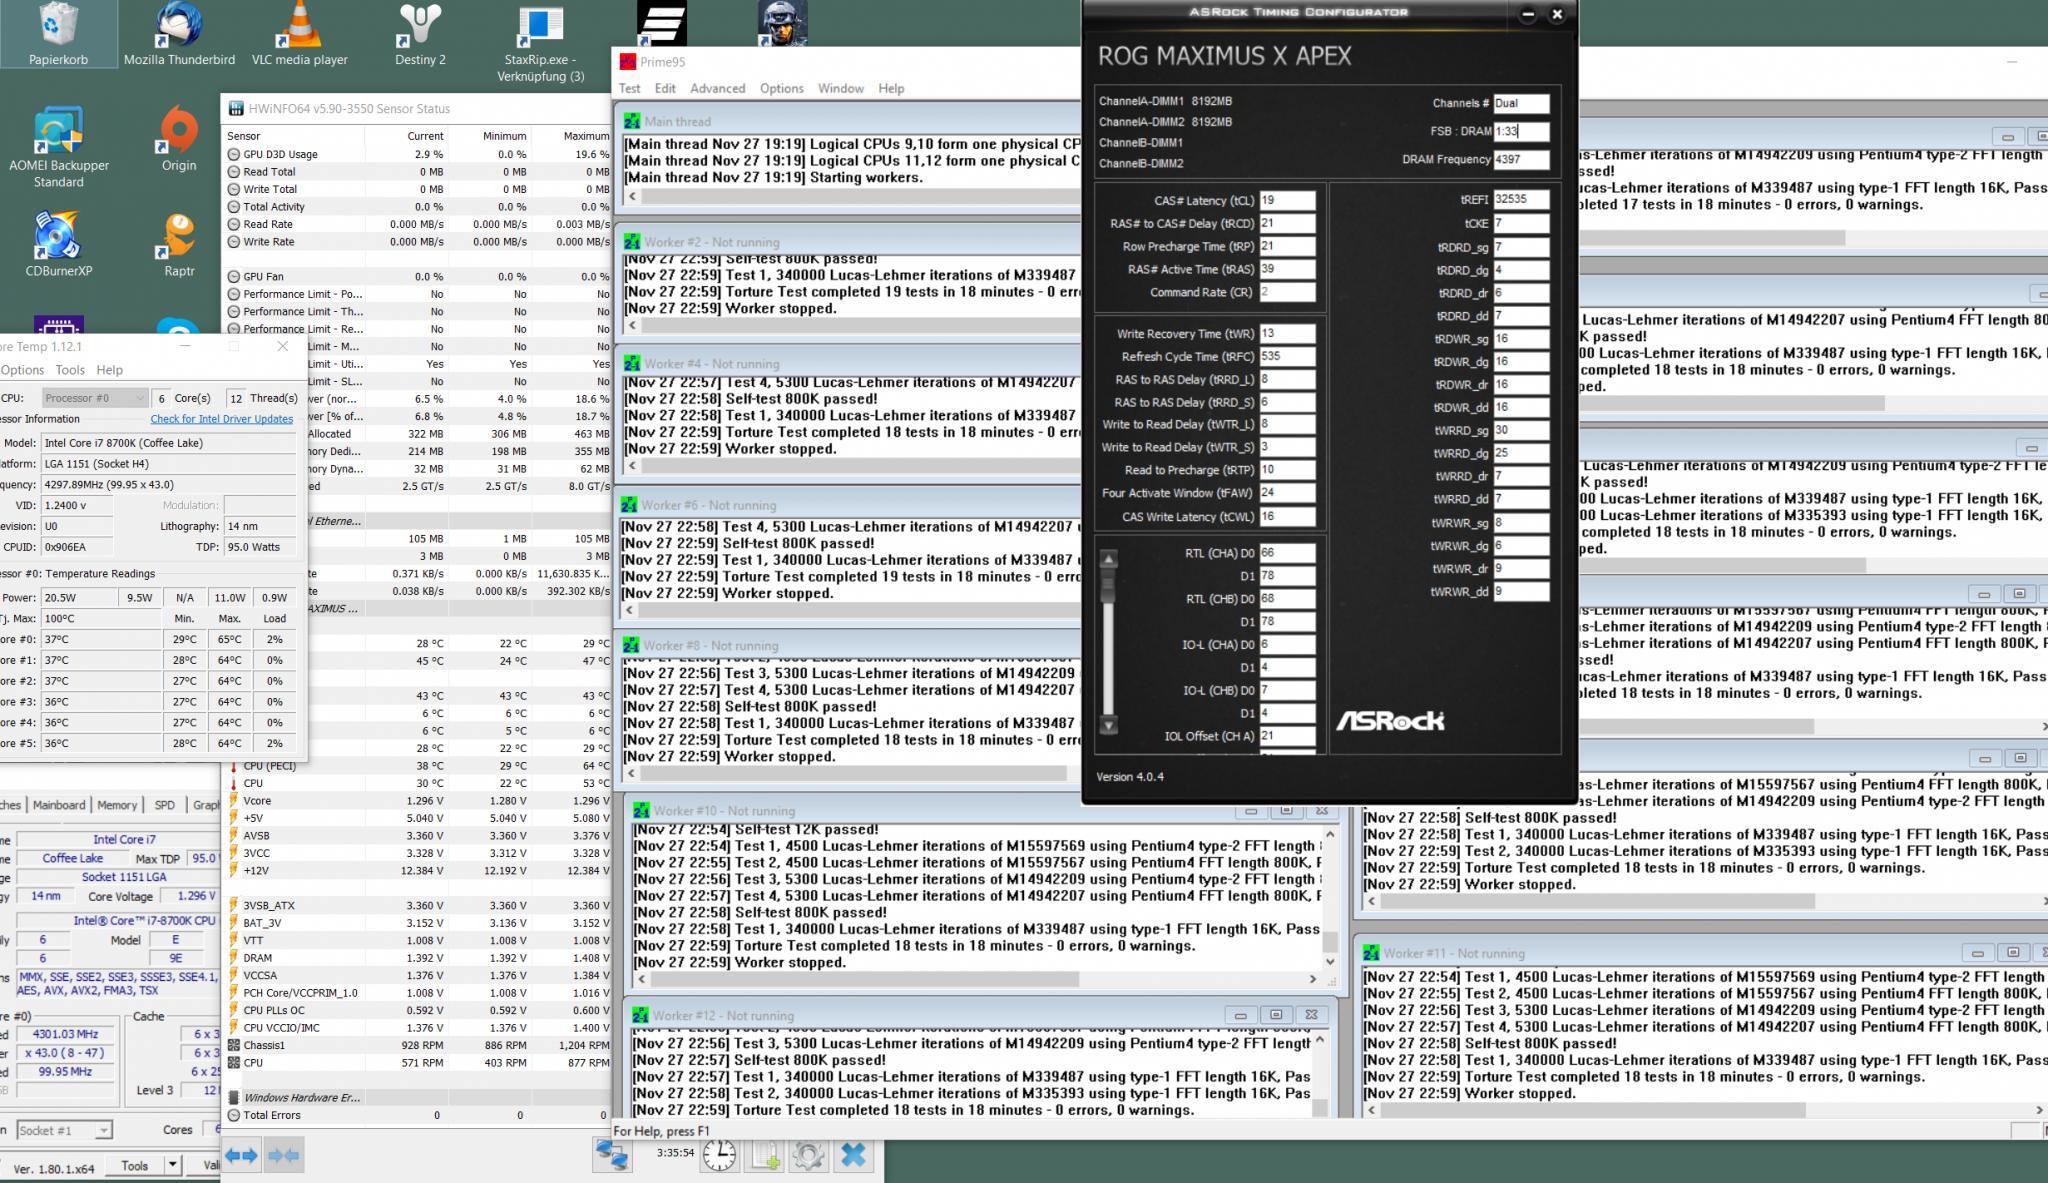
Task: Open the Tools dropdown arrow in CPU-Z
Action: (x=172, y=1165)
